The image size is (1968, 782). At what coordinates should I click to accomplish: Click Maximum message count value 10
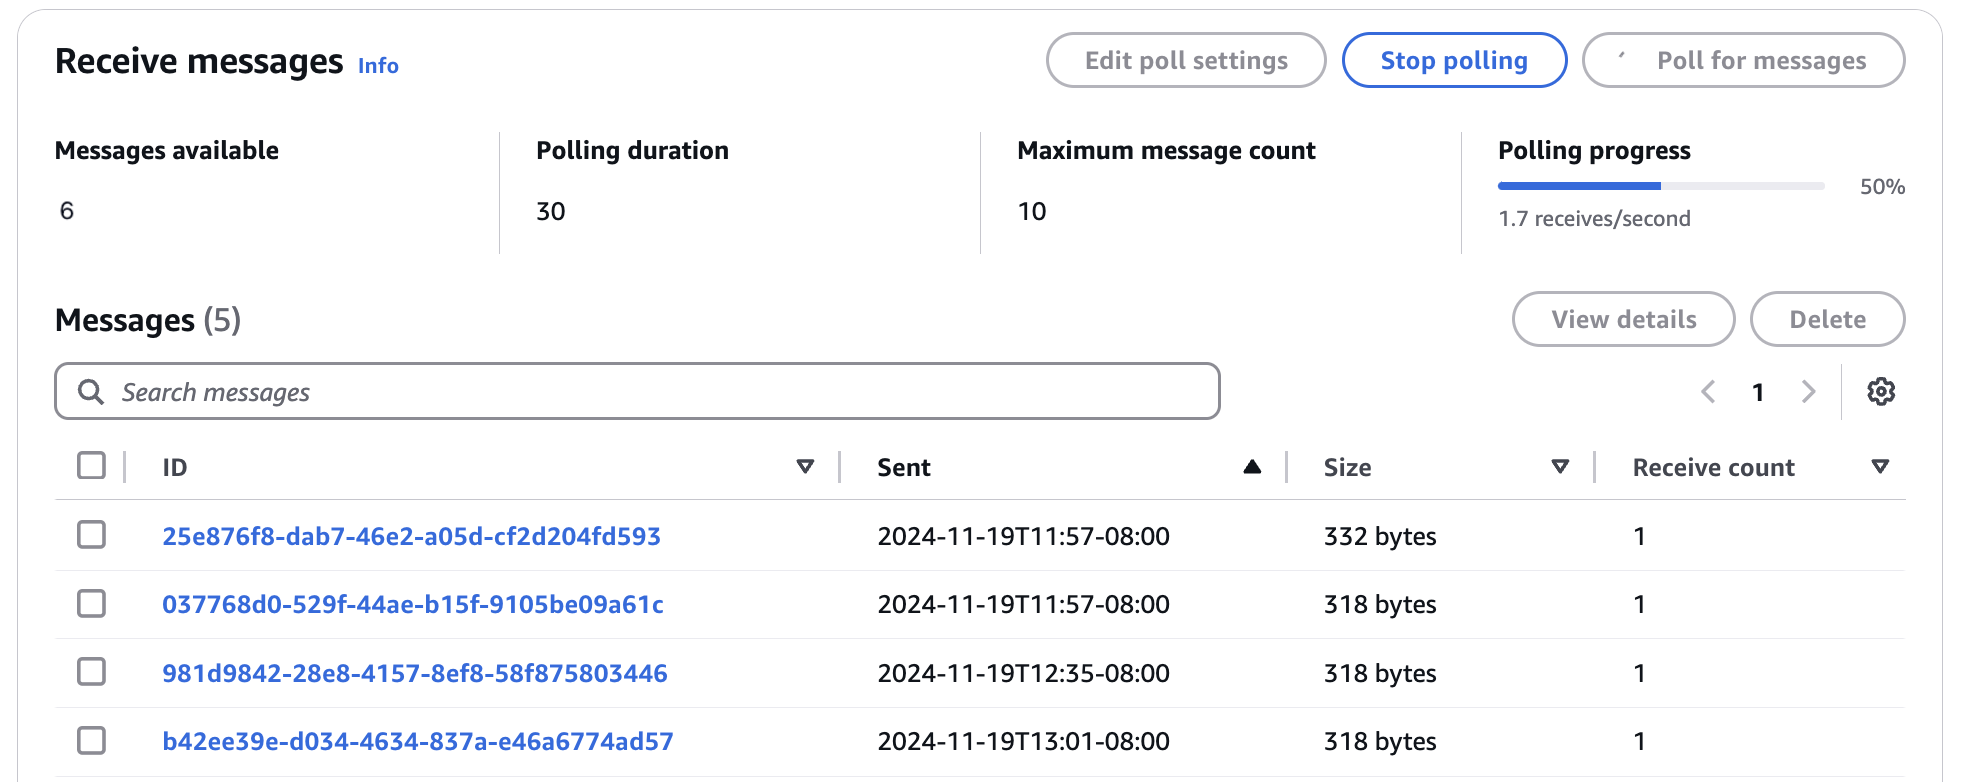click(1032, 211)
